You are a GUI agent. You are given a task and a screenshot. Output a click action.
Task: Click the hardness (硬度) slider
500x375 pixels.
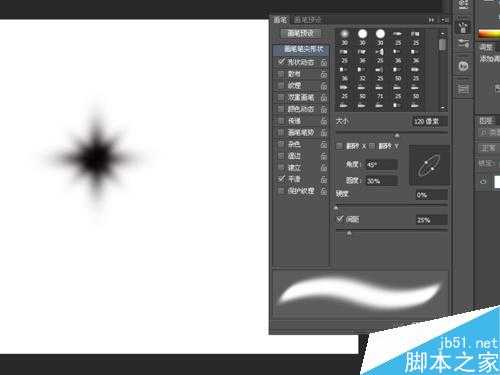[x=391, y=206]
